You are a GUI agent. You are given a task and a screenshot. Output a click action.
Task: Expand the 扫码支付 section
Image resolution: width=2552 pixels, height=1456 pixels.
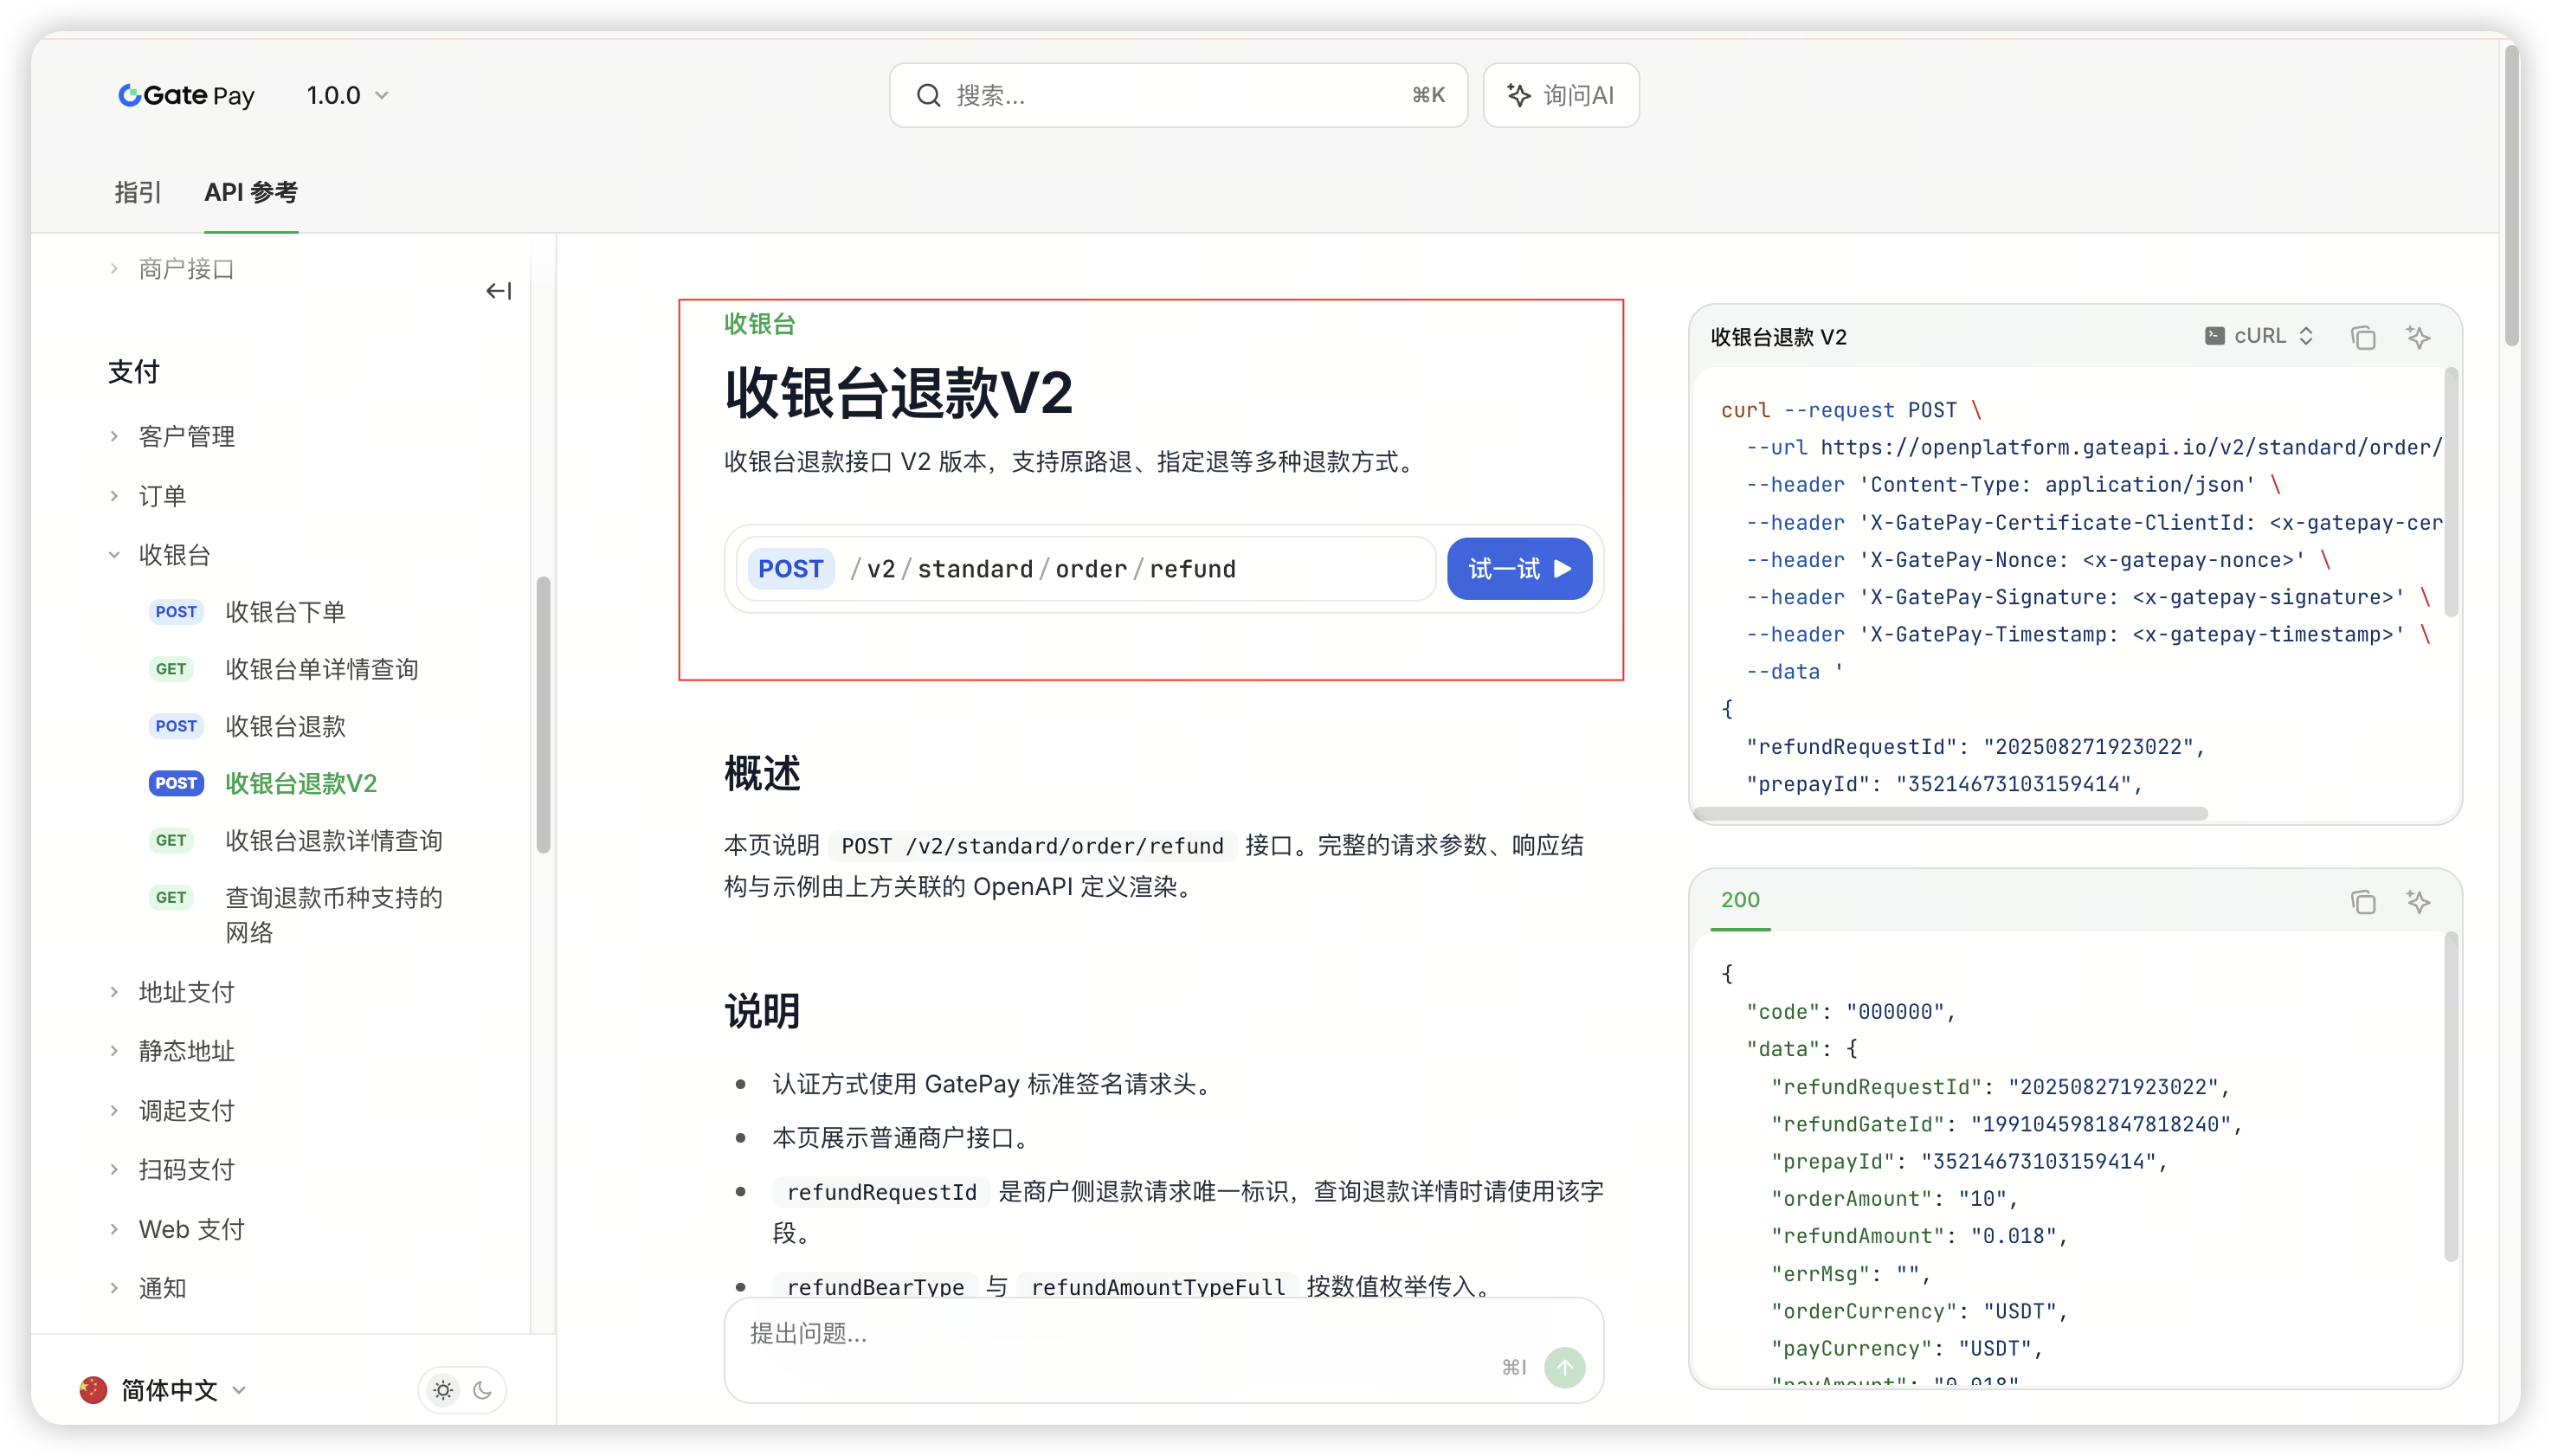point(172,1170)
